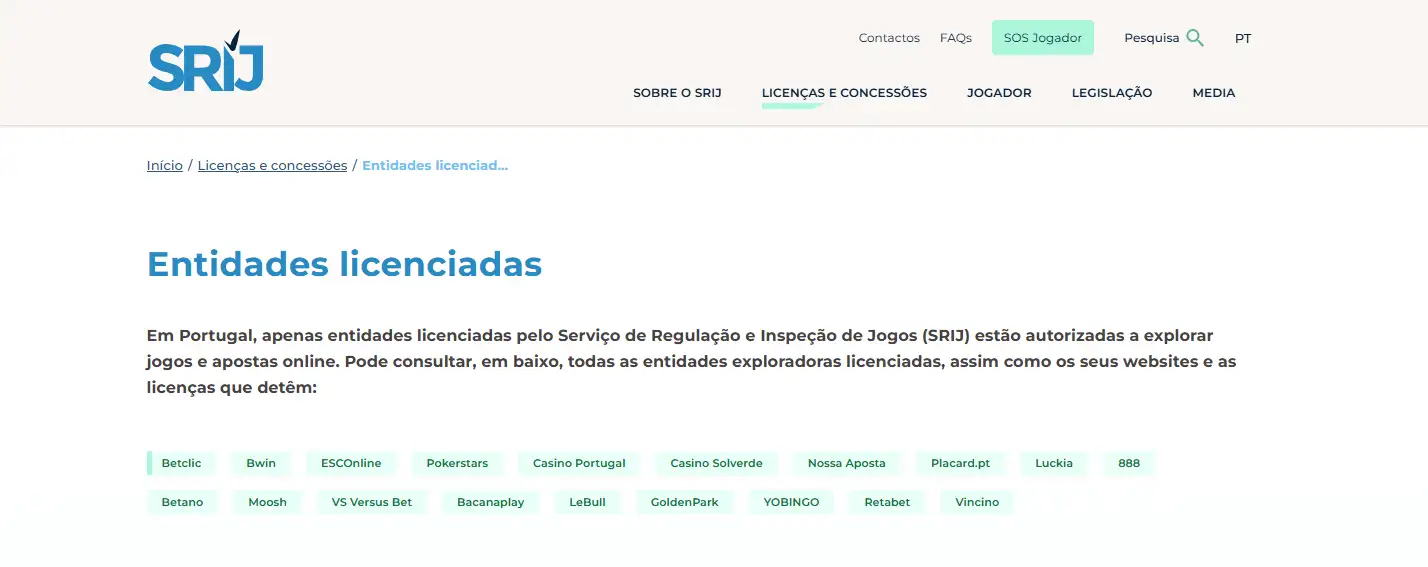Select the Moosh tag

[267, 502]
